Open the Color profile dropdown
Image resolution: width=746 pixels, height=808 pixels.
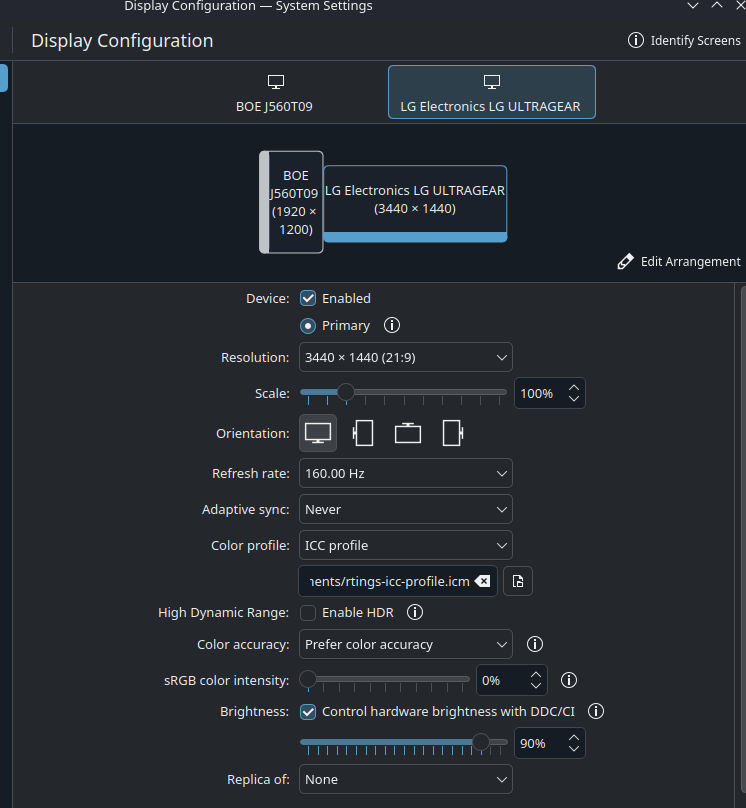pos(406,545)
